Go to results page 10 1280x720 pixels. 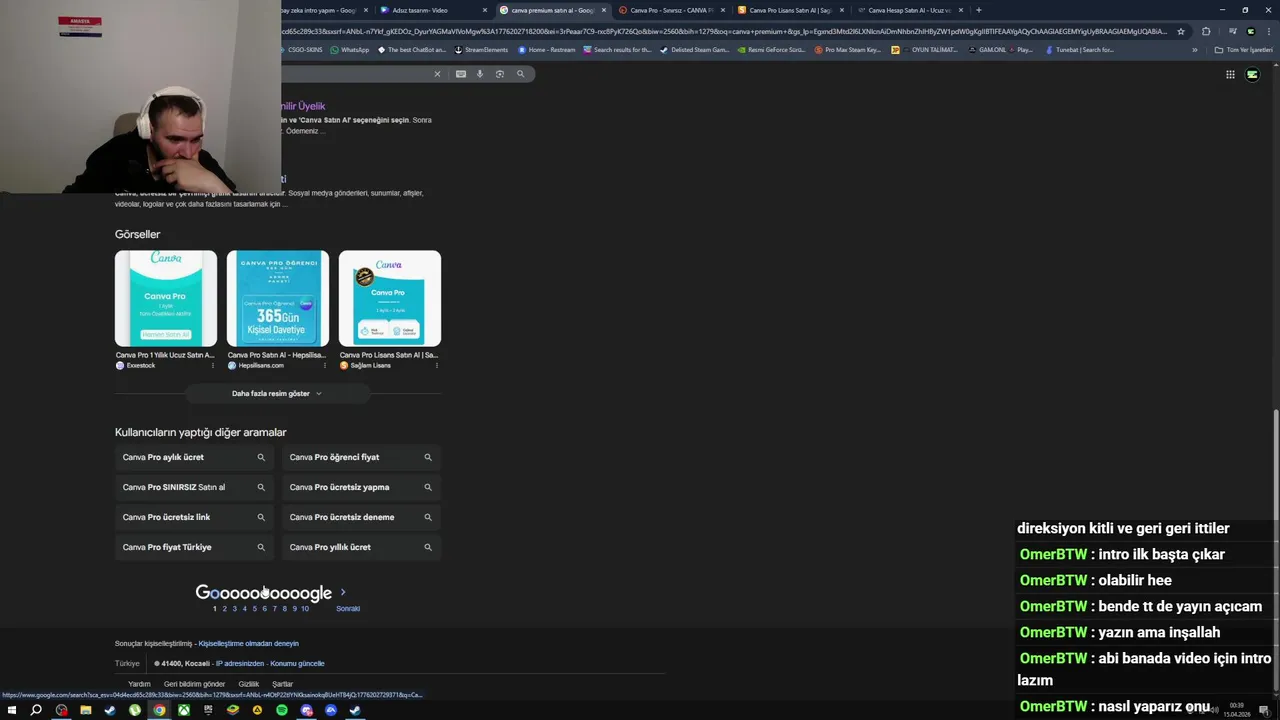point(305,609)
